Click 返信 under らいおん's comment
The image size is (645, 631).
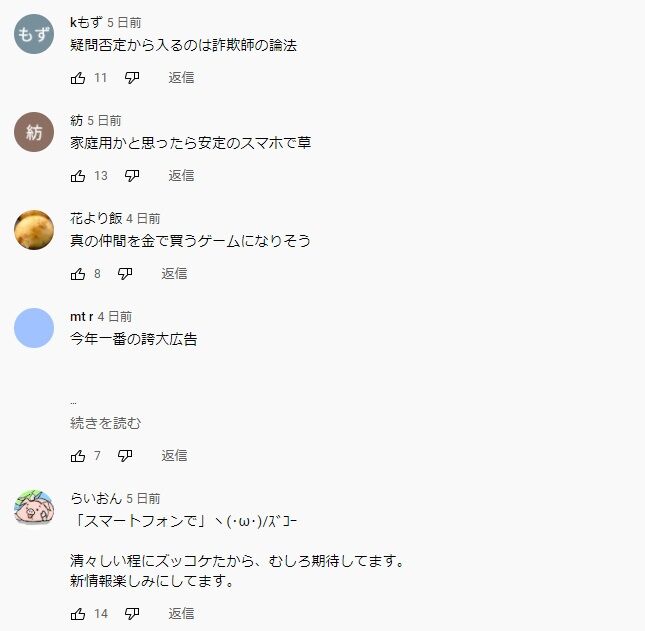point(181,614)
